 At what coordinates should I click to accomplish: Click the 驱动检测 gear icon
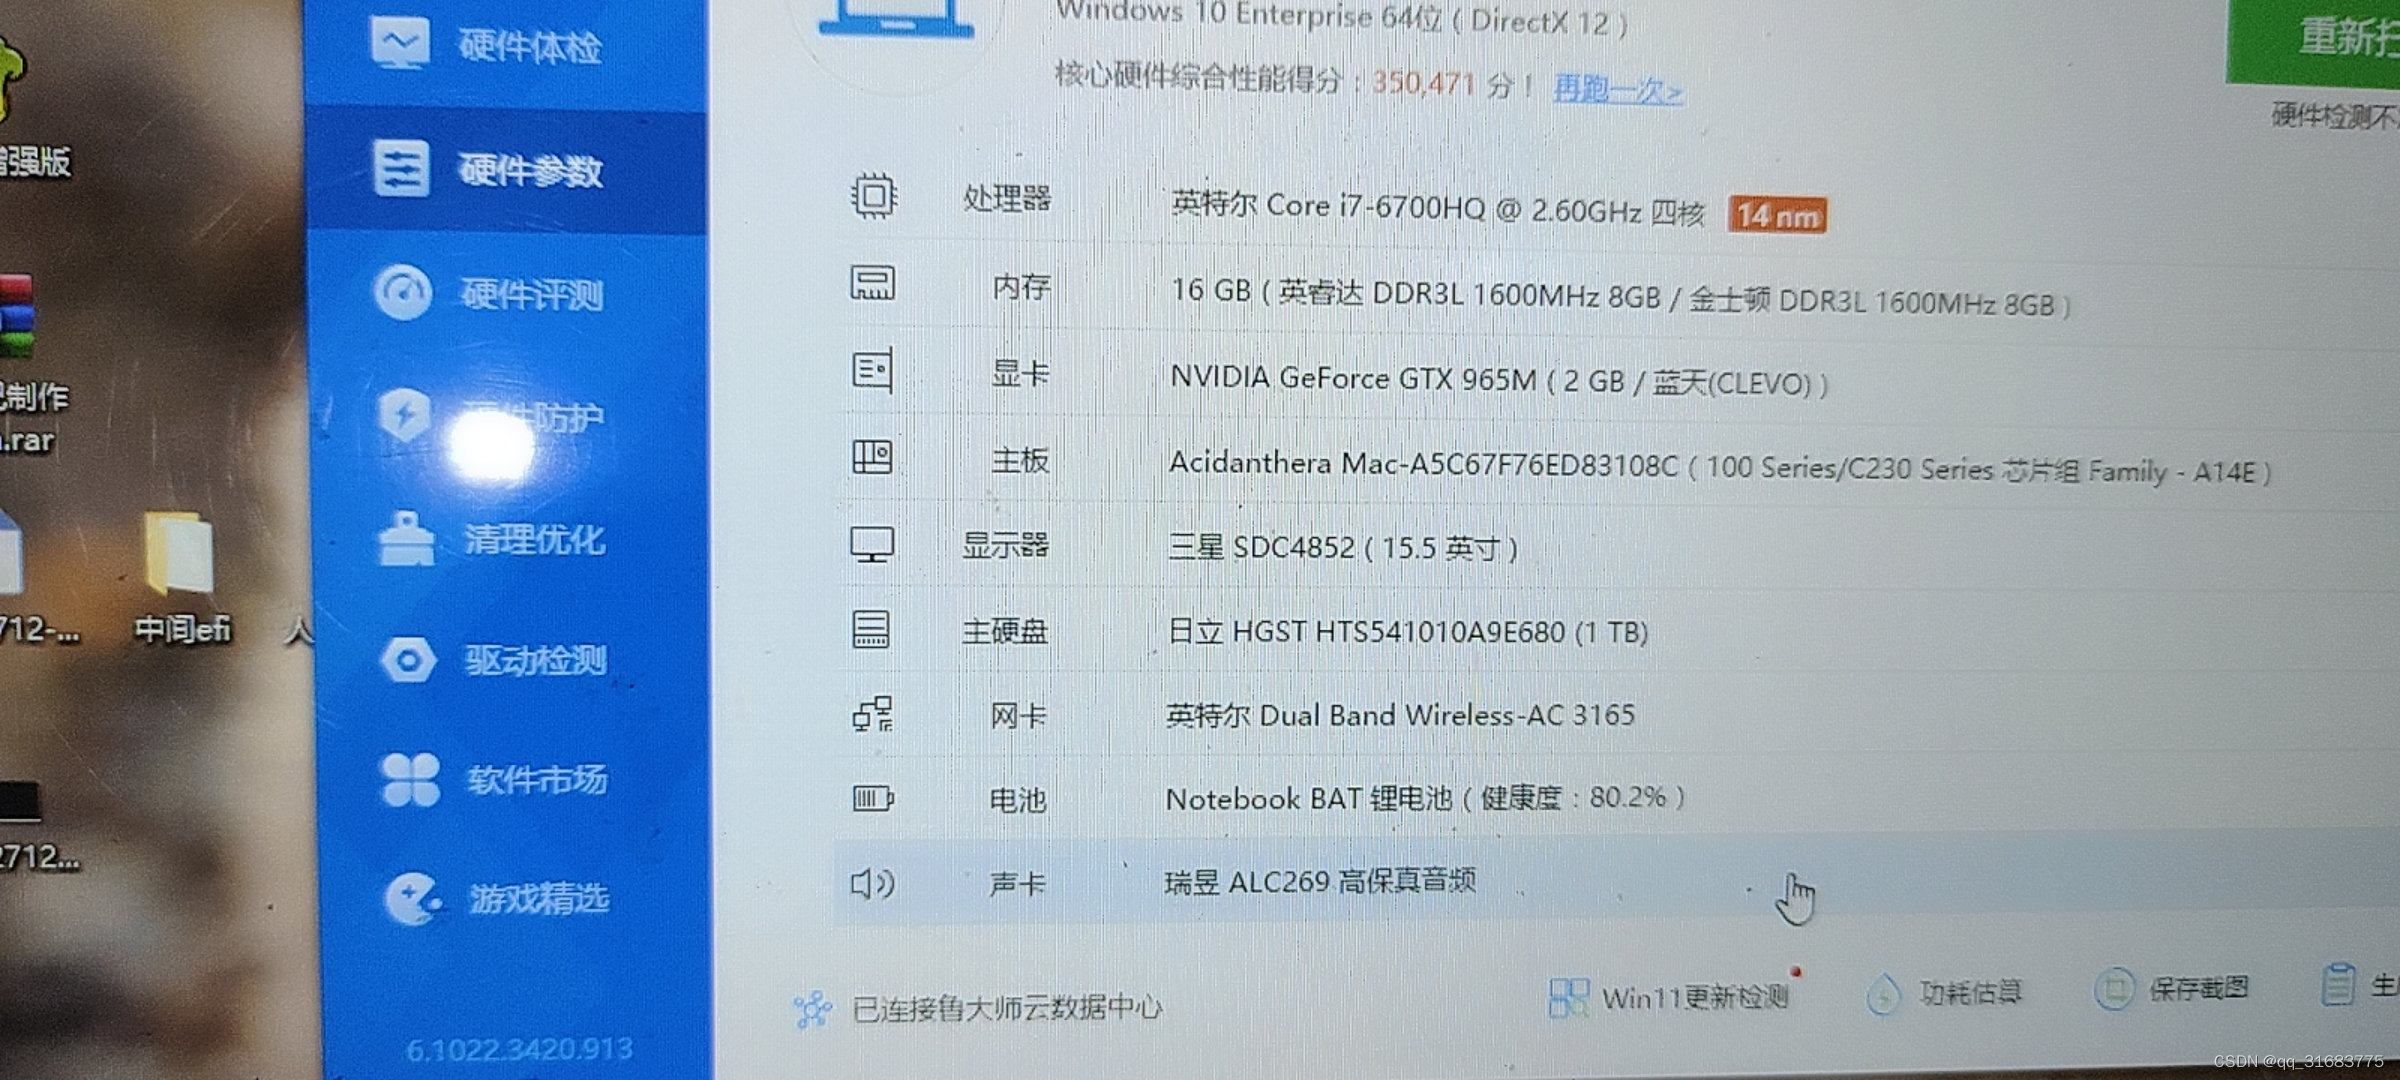(533, 660)
